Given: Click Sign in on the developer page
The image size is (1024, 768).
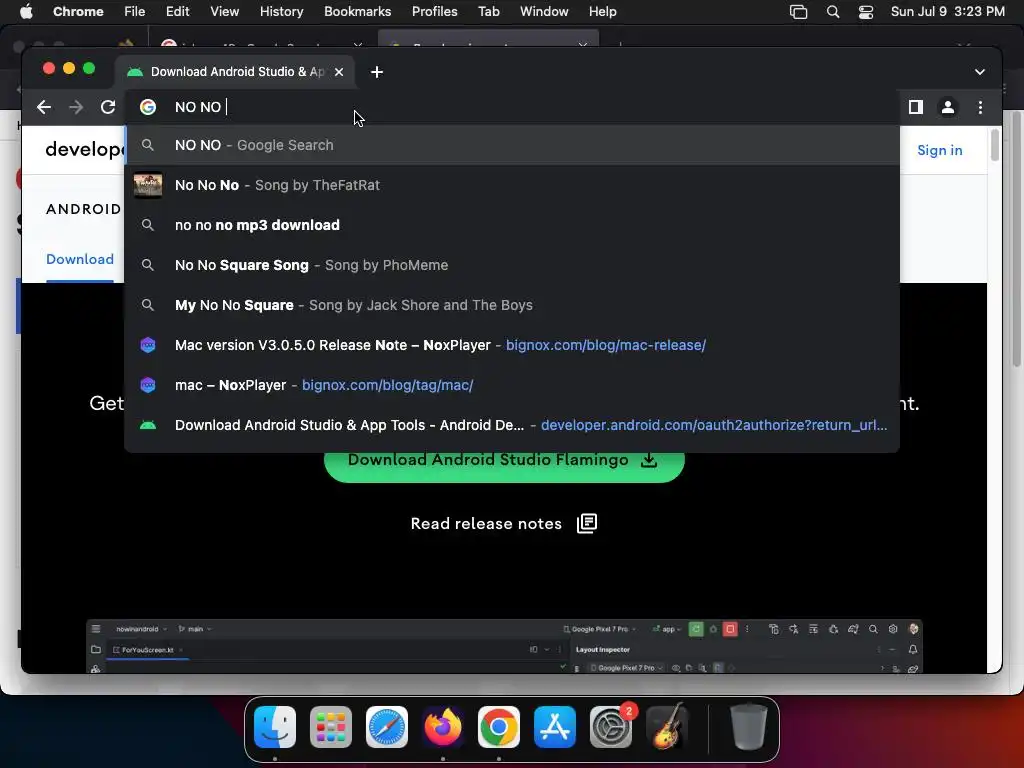Looking at the screenshot, I should point(939,150).
